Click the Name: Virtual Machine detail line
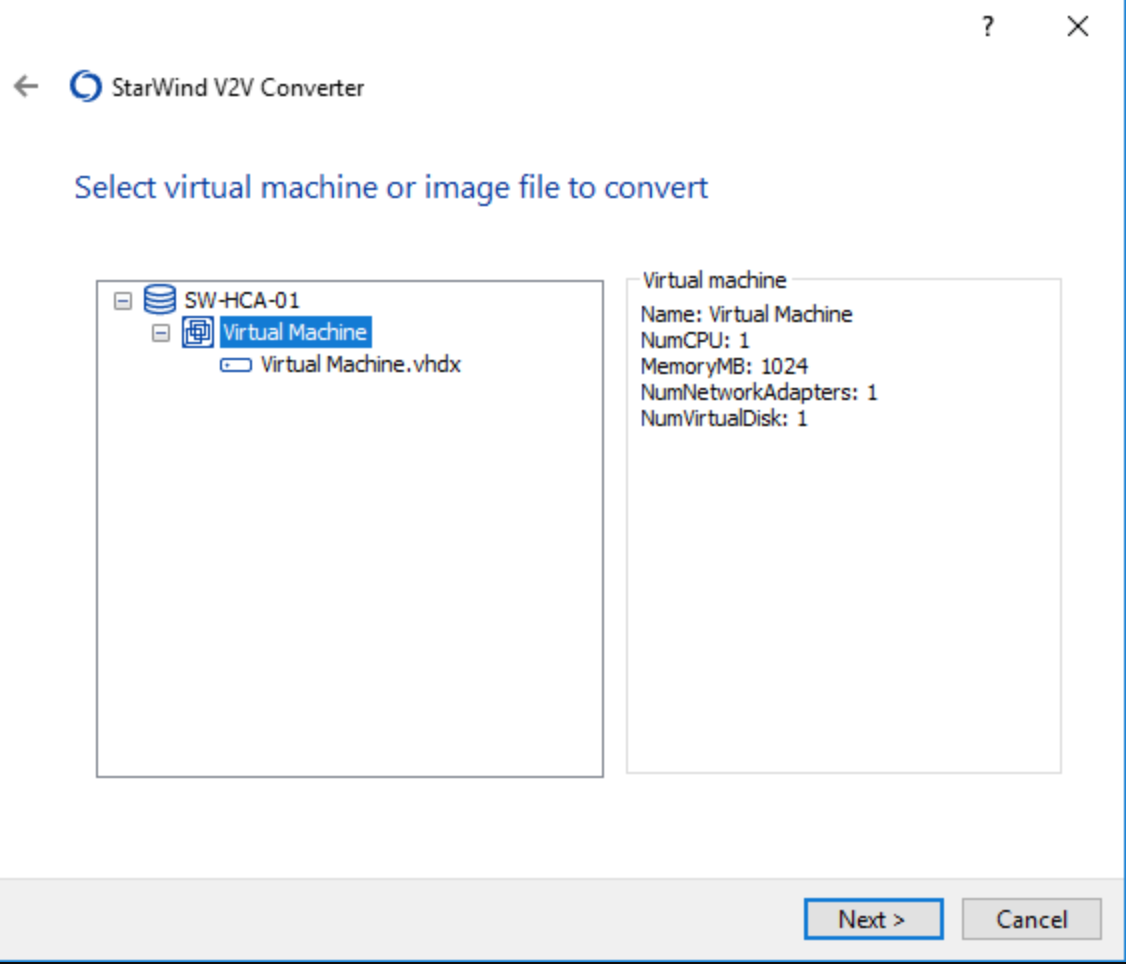The height and width of the screenshot is (964, 1126). coord(746,314)
